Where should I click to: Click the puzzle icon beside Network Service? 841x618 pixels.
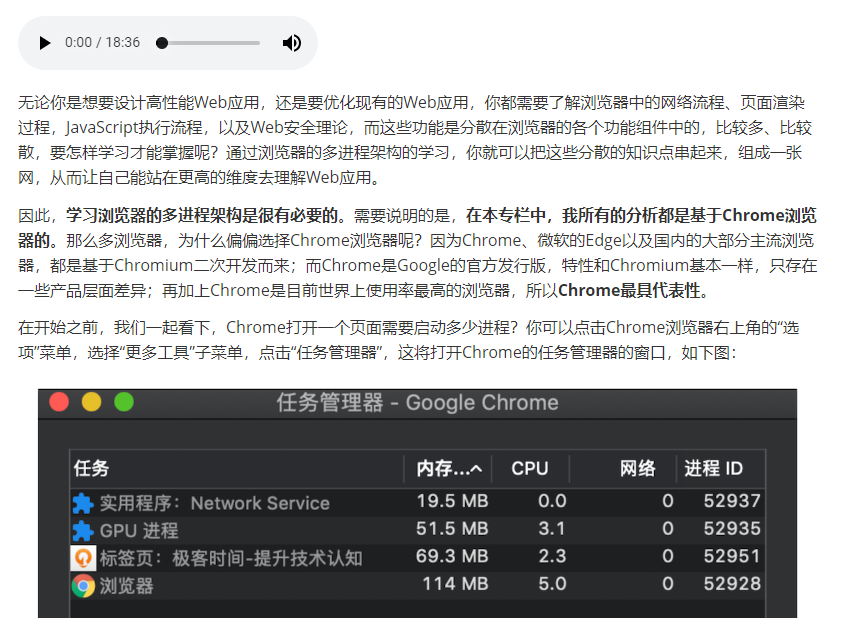(83, 503)
